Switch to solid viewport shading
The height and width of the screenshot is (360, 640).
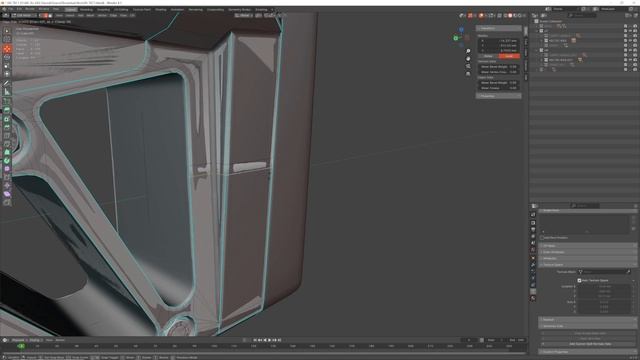[510, 16]
